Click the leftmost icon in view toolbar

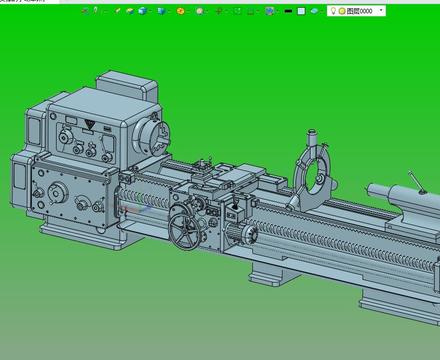[x=85, y=11]
